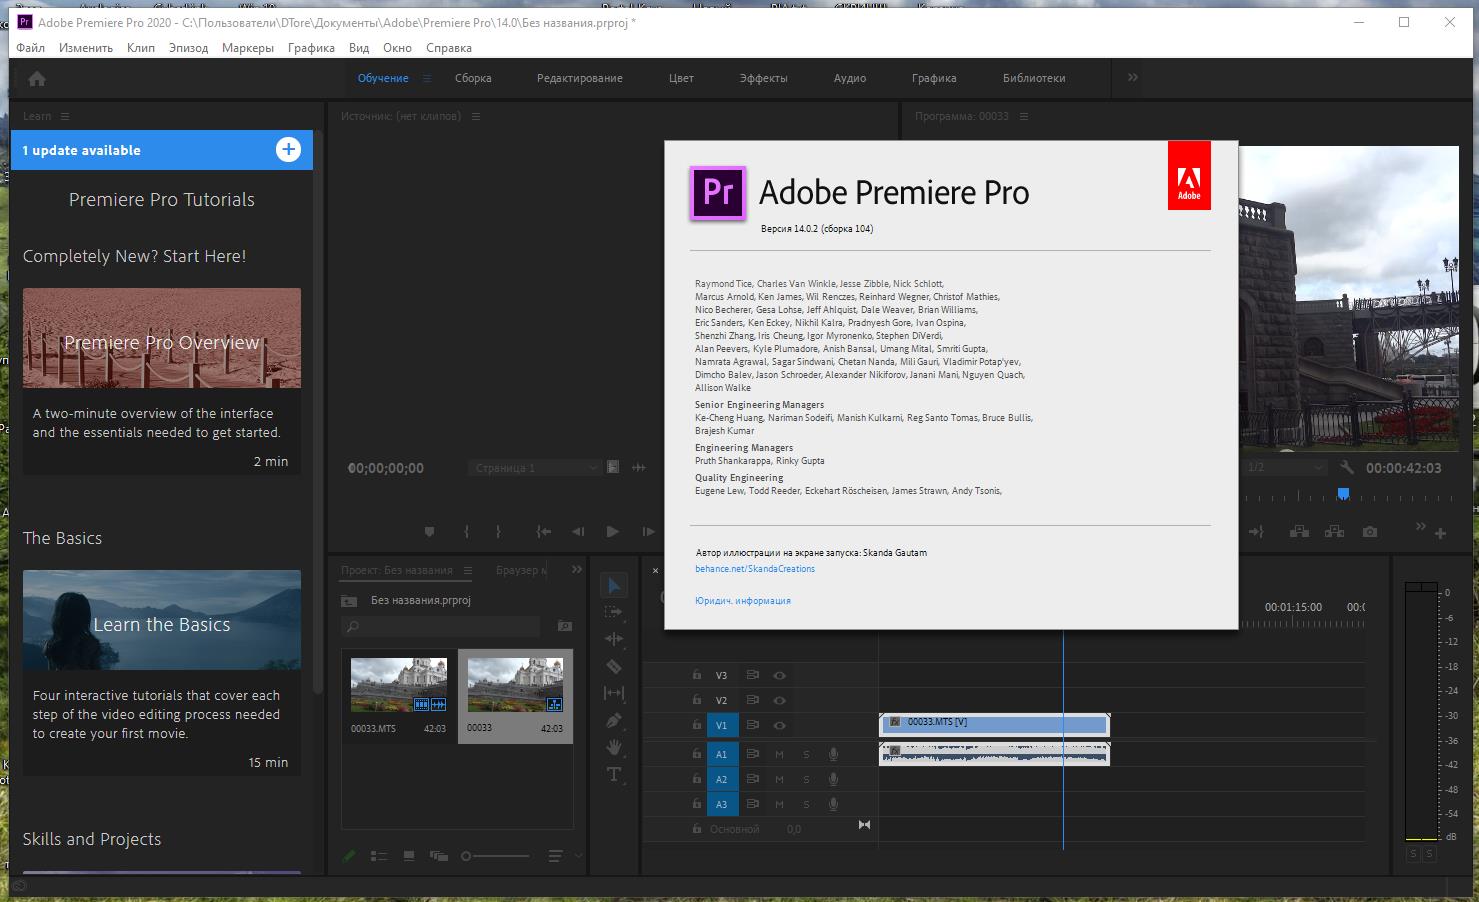Switch Project panel to list view
Screen dimensions: 1479x902
[x=379, y=856]
